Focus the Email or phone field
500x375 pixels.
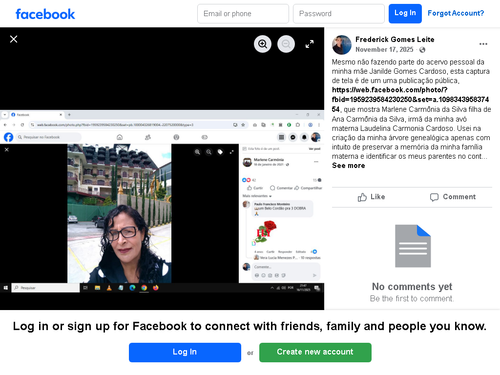coord(243,14)
